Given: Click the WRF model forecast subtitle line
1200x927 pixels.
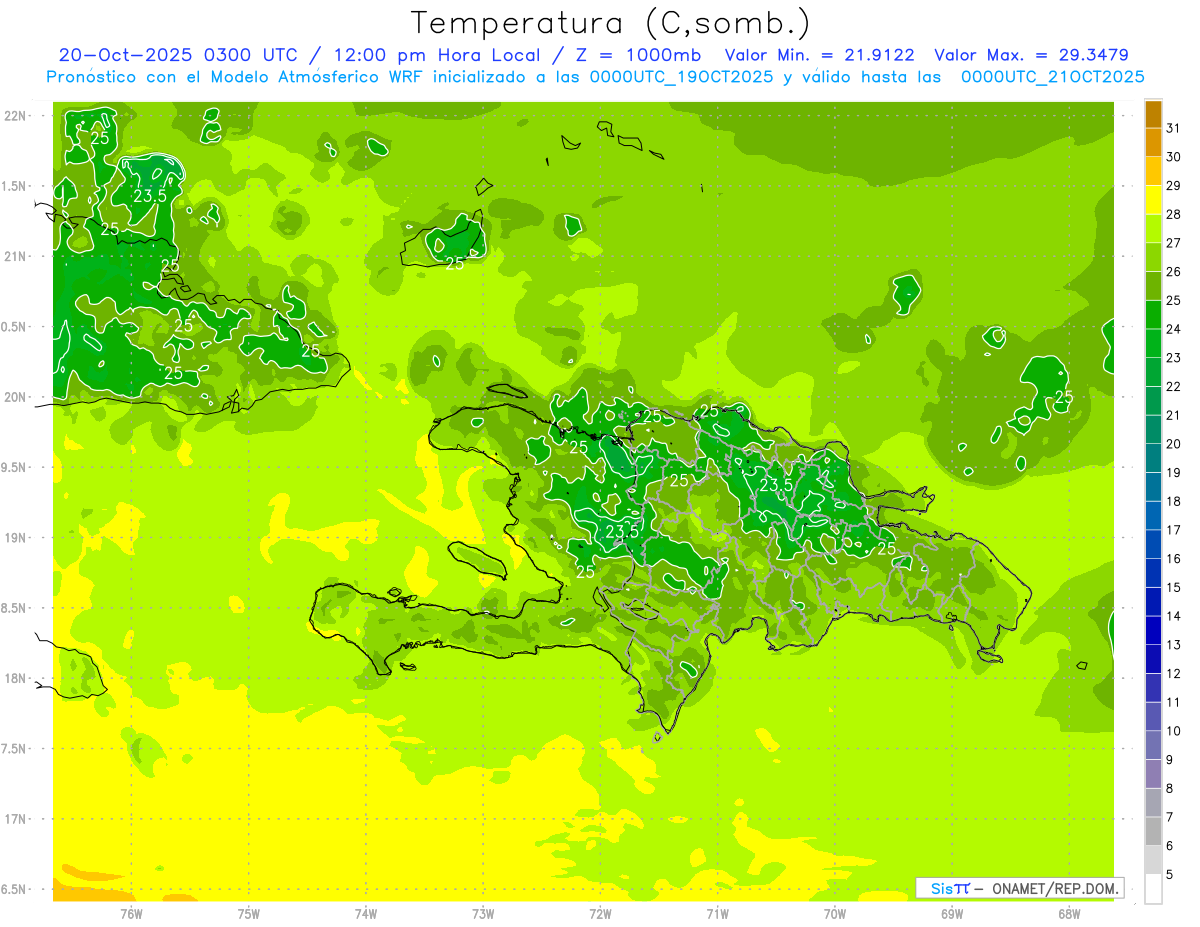Looking at the screenshot, I should [x=595, y=77].
